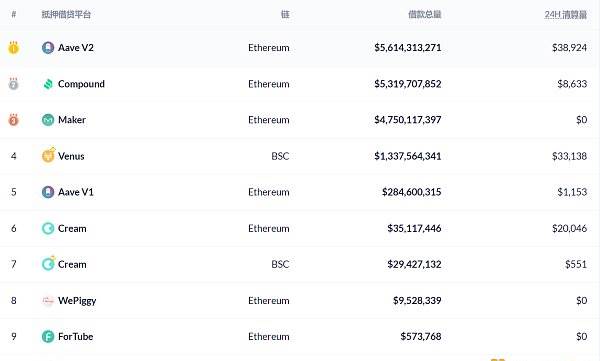
Task: Click the lending platform column header
Action: (66, 15)
